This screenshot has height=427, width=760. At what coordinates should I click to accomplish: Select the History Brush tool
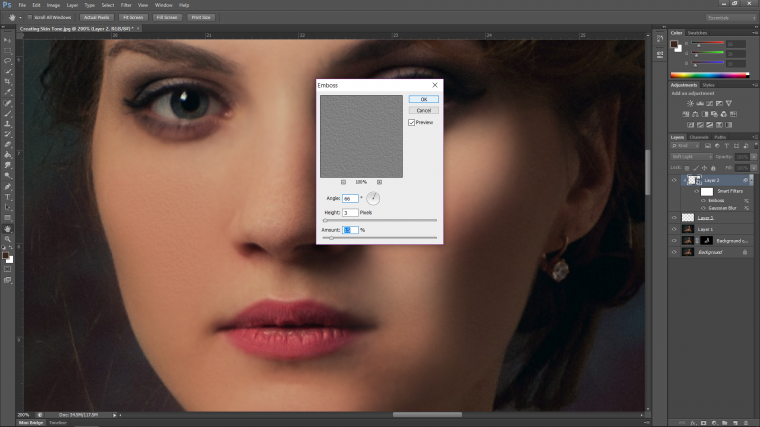point(7,134)
